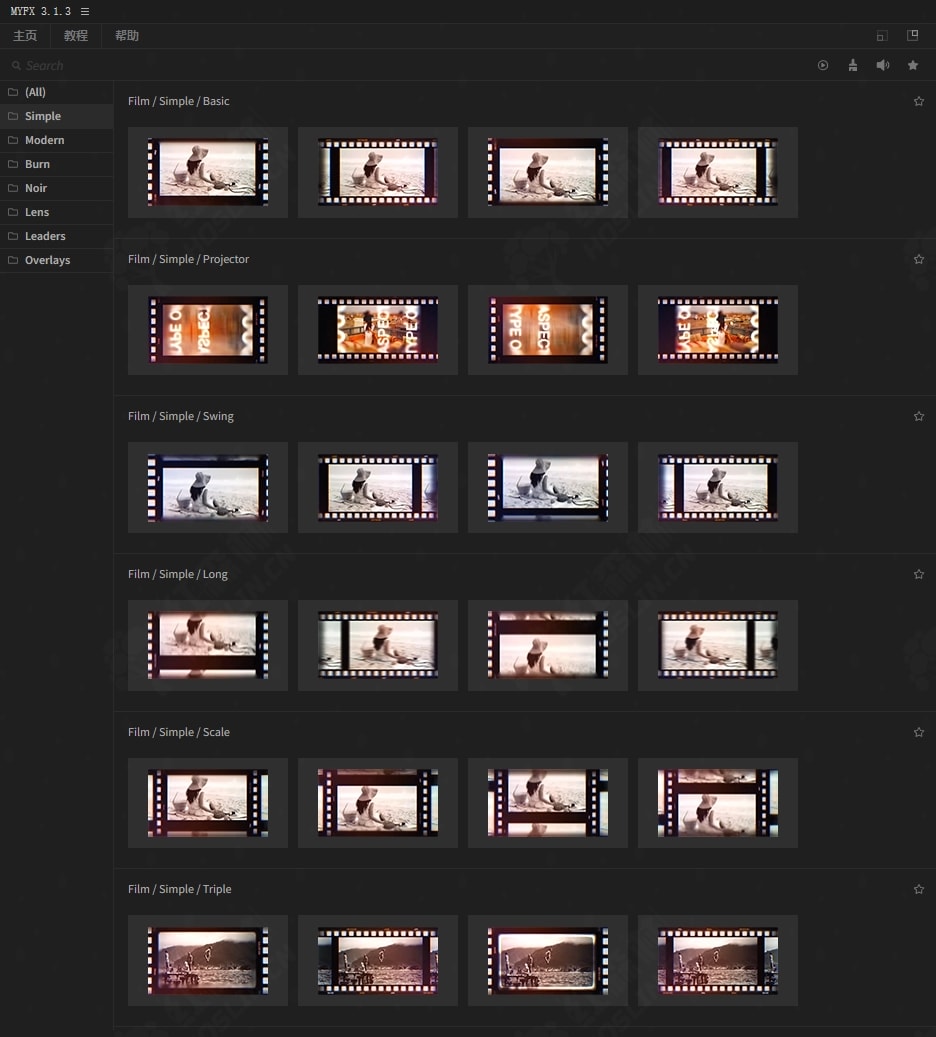Select second thumbnail in Simple / Scale row
Viewport: 936px width, 1037px height.
coord(378,803)
